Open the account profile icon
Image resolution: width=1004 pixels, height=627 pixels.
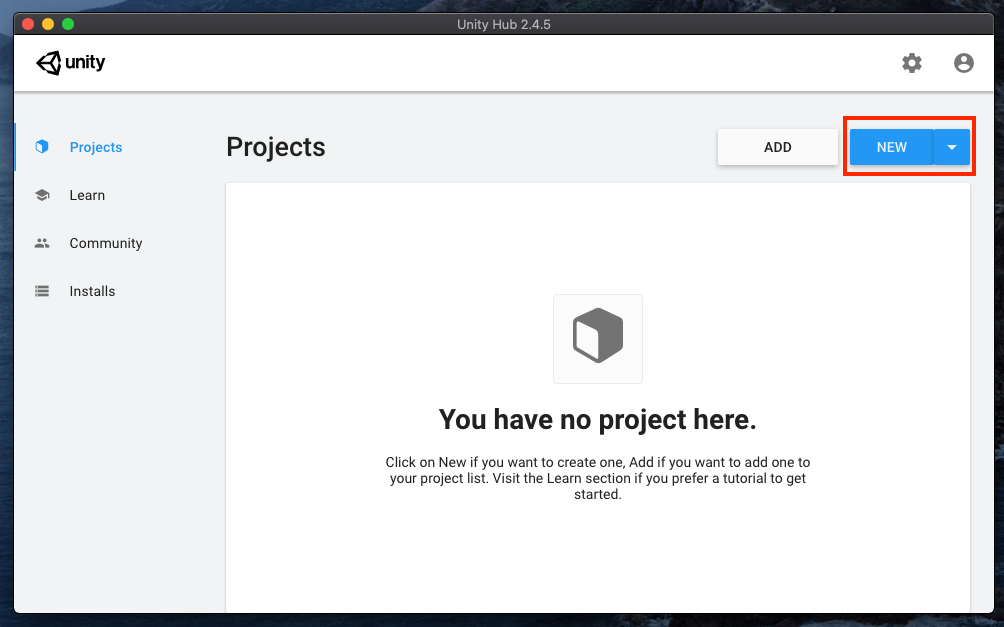pos(963,63)
